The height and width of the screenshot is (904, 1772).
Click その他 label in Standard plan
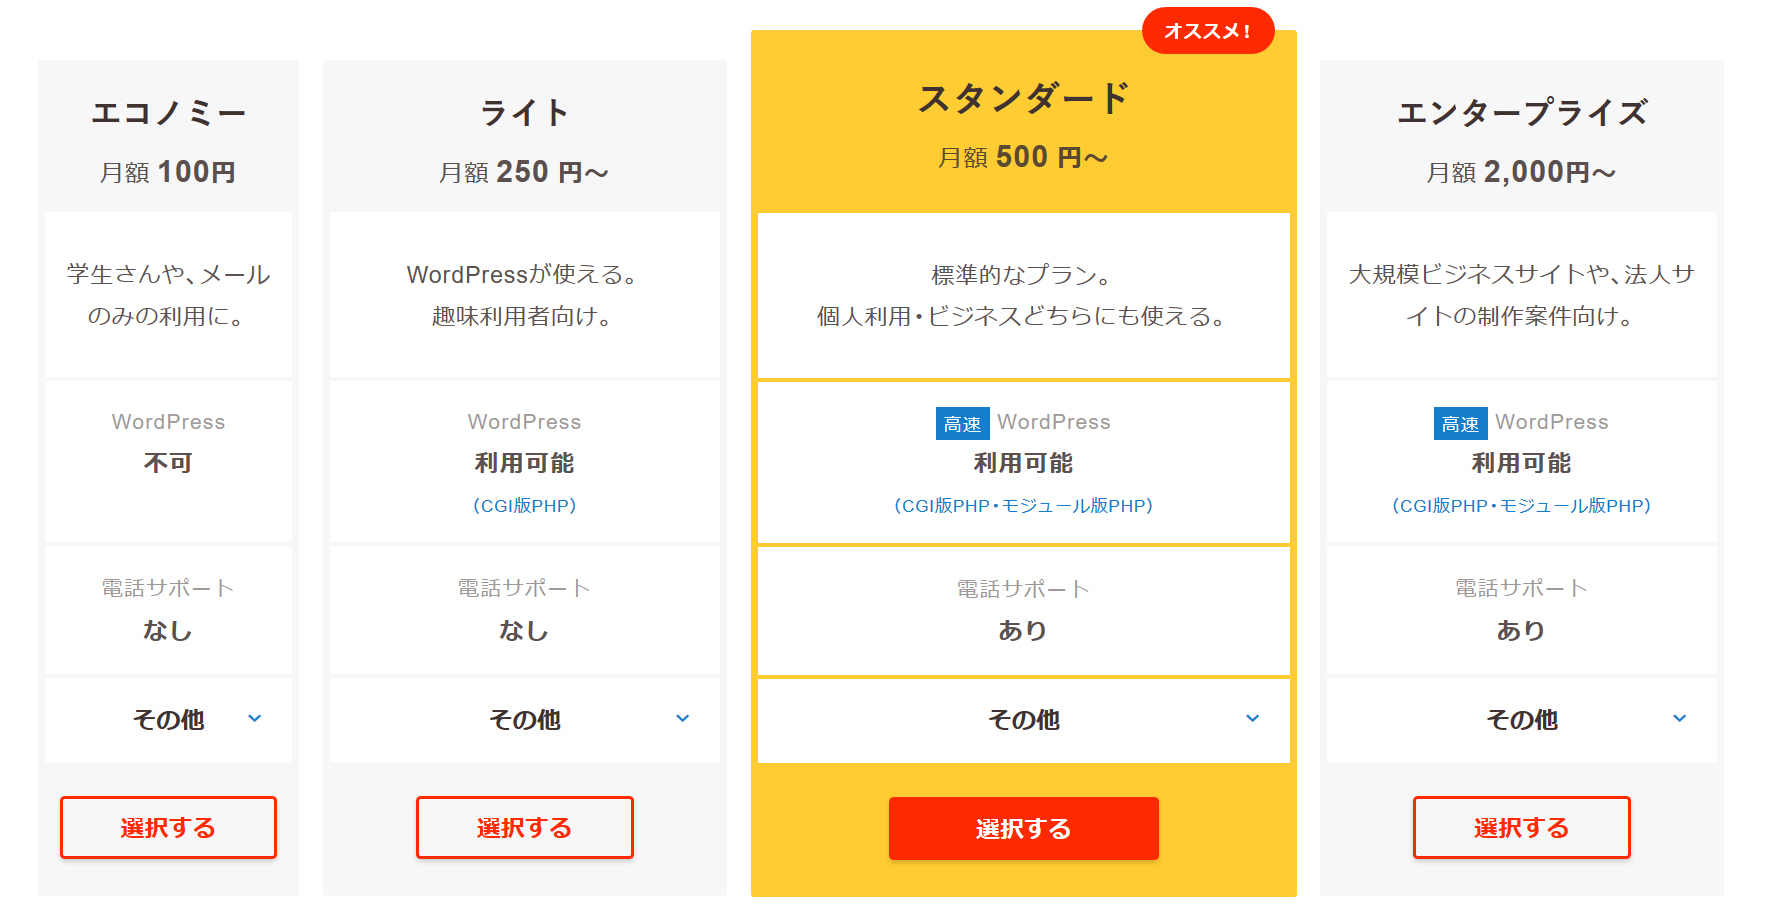1023,720
